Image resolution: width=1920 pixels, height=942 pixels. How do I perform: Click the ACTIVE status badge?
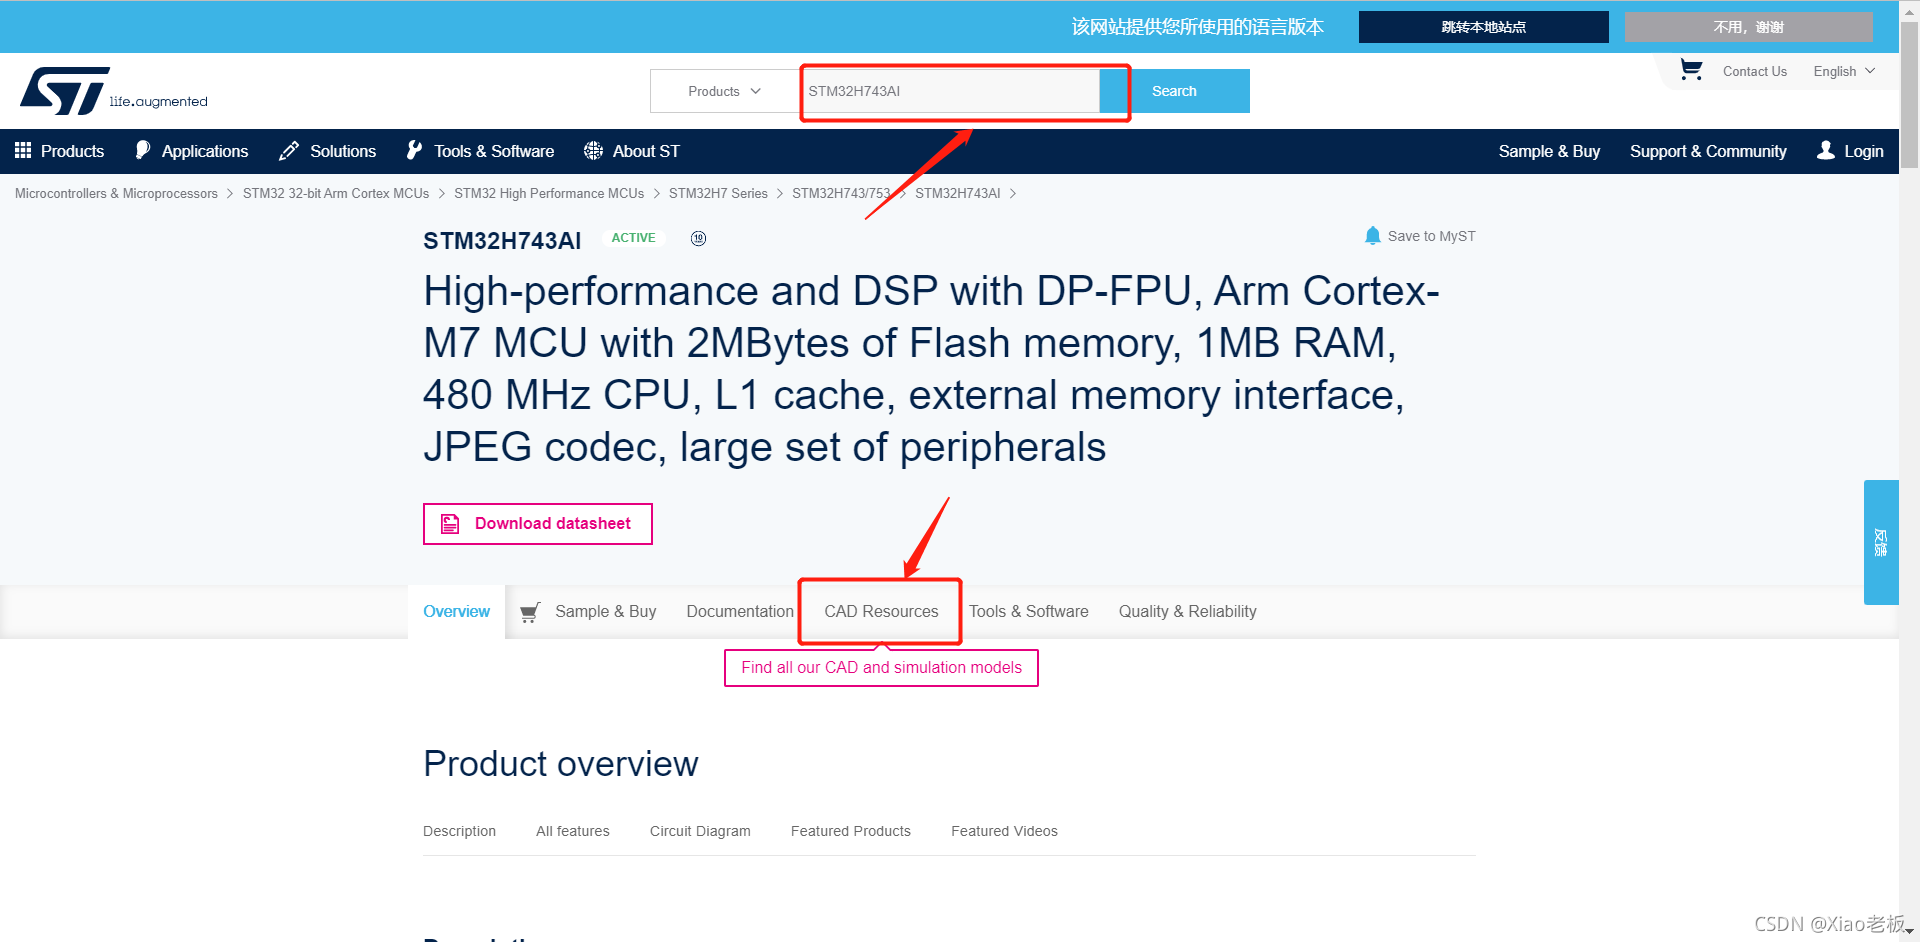[x=634, y=238]
